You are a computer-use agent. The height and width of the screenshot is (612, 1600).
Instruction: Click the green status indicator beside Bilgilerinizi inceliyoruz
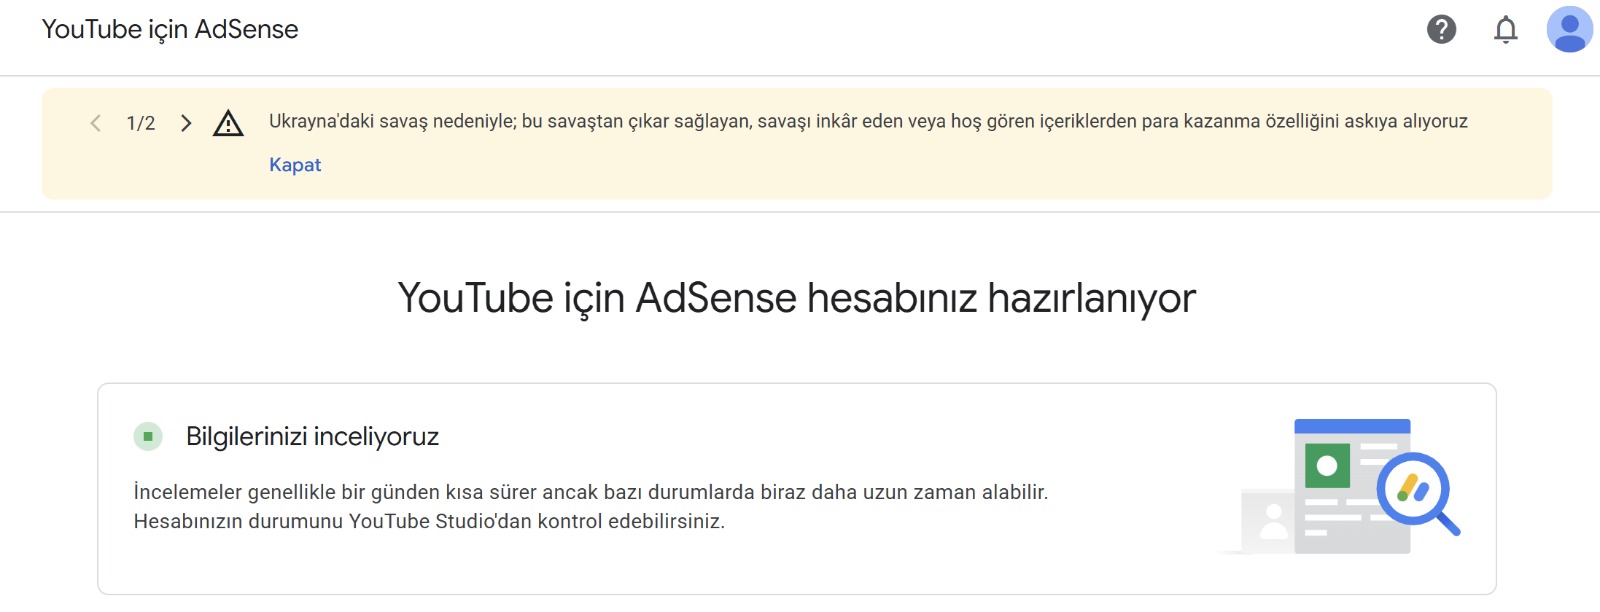(148, 436)
